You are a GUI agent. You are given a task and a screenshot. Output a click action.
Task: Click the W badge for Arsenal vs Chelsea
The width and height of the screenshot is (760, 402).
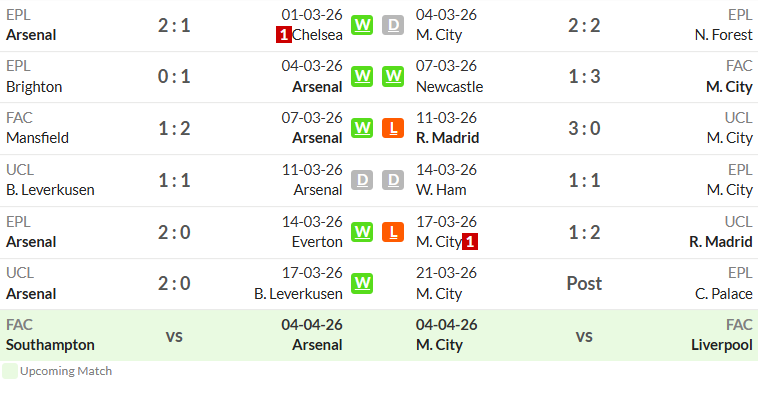click(362, 25)
